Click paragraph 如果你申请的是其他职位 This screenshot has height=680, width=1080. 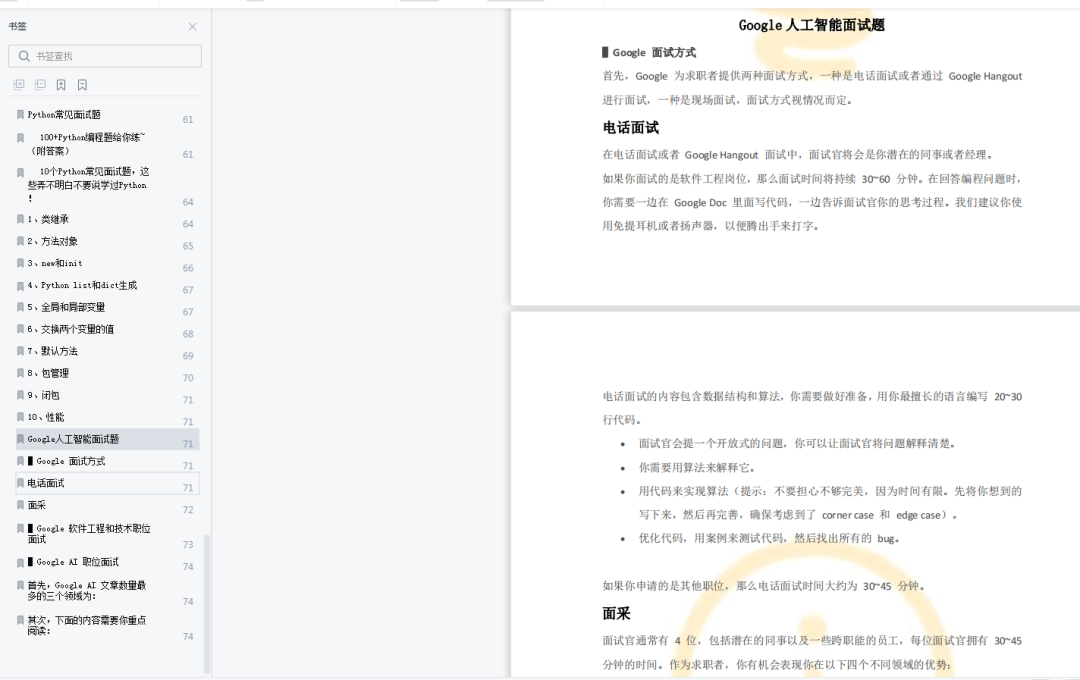tap(764, 586)
